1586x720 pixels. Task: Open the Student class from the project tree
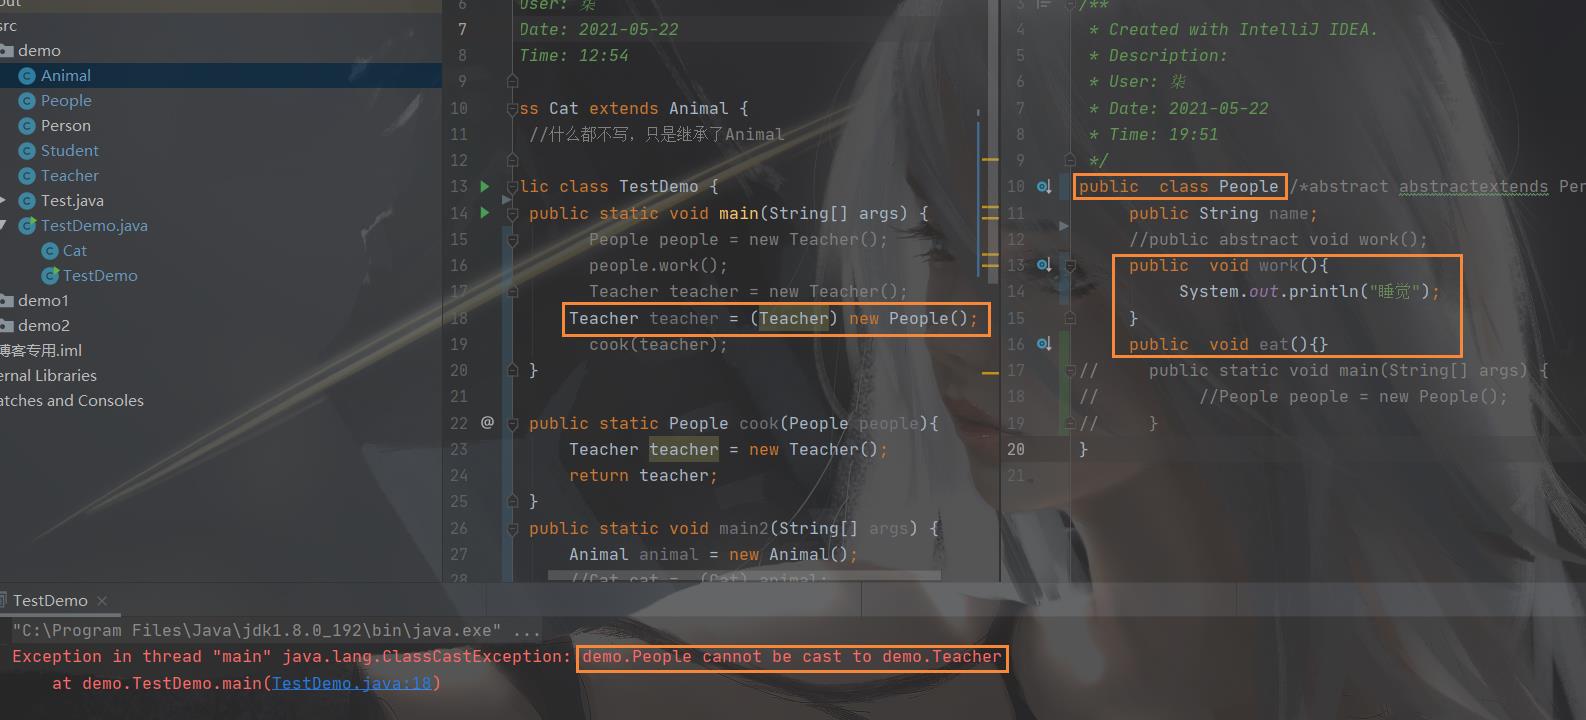[x=70, y=150]
